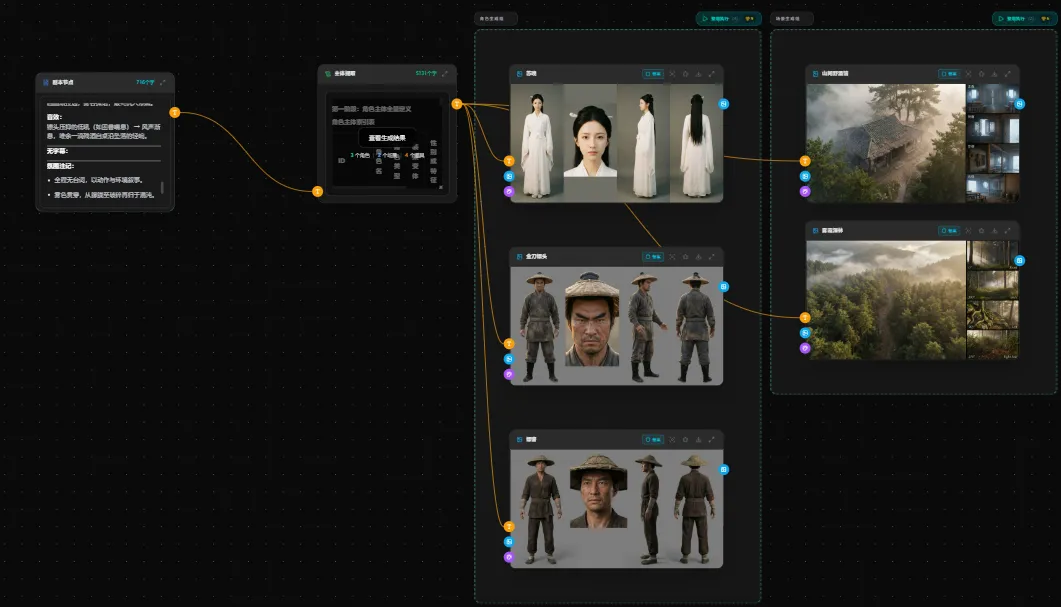This screenshot has height=607, width=1061.
Task: Click the misty forest node's purple port
Action: click(805, 348)
